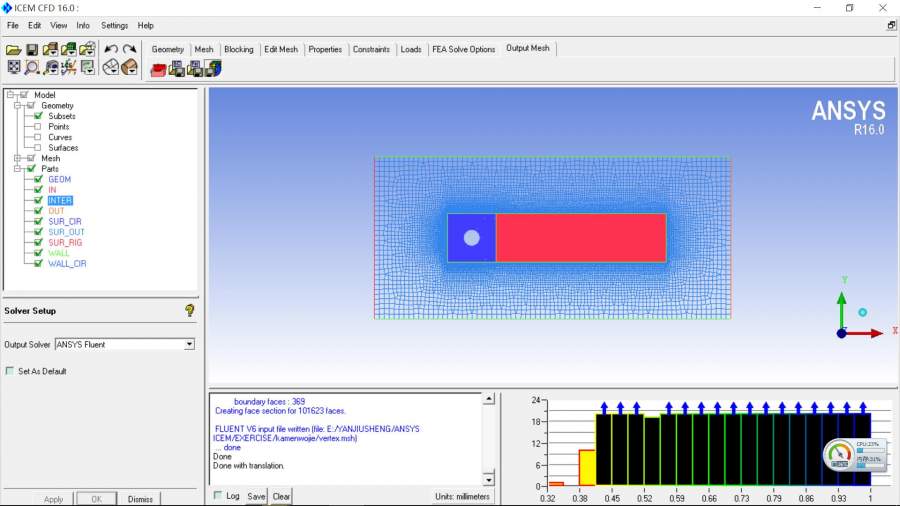This screenshot has height=506, width=900.
Task: Select the WALL_CIR part in tree
Action: (67, 264)
